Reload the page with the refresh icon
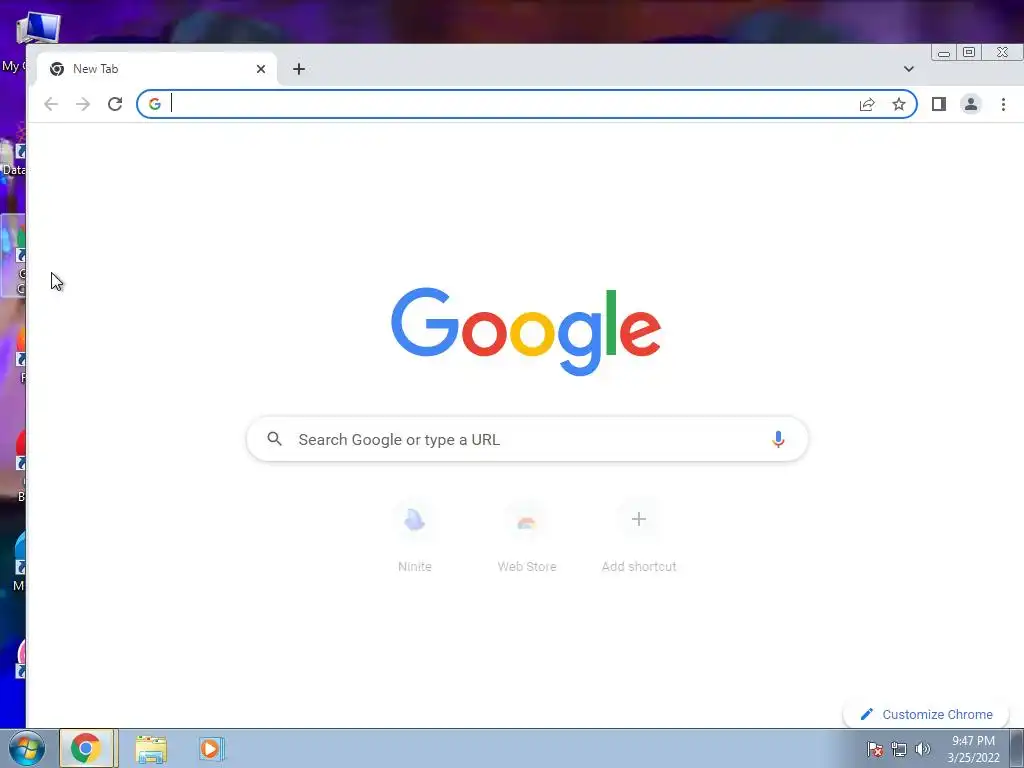1024x768 pixels. [115, 104]
